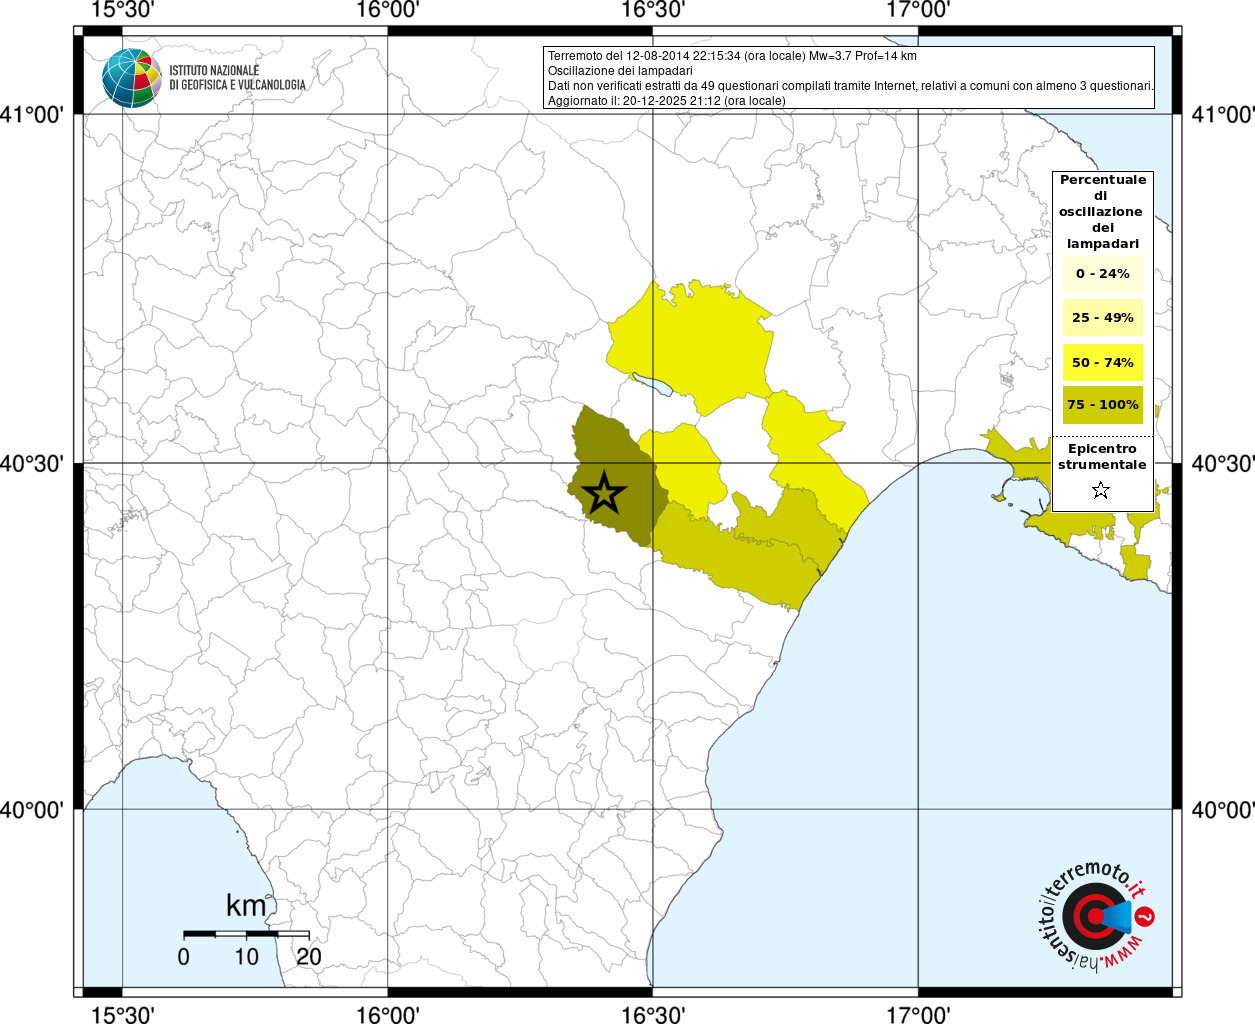Click the bottom axis label 16°30'
1255x1024 pixels.
[x=653, y=1014]
